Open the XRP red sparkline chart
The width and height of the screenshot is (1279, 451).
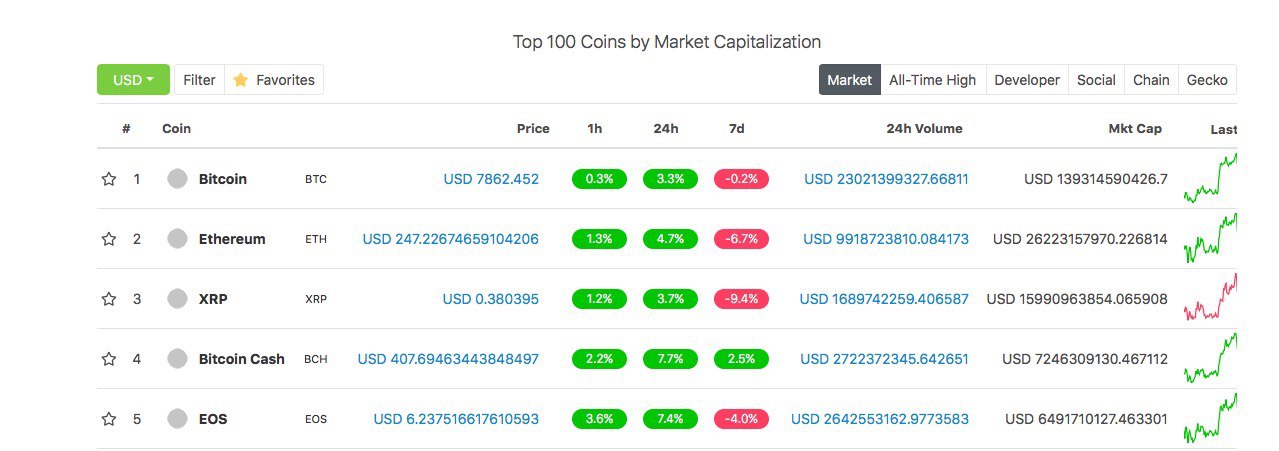(x=1210, y=297)
